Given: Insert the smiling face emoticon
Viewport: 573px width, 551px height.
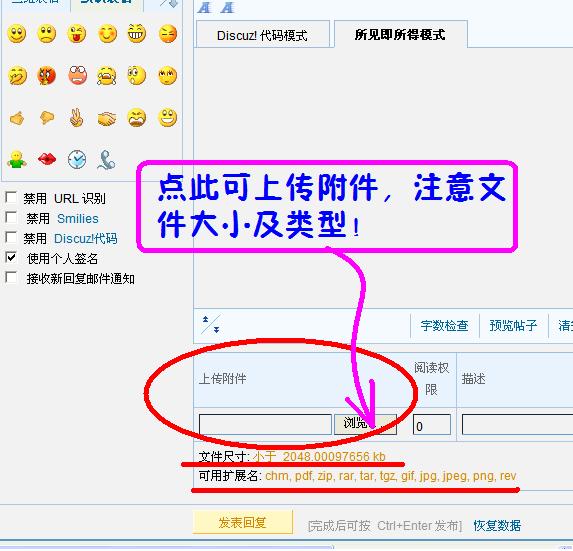Looking at the screenshot, I should (17, 34).
